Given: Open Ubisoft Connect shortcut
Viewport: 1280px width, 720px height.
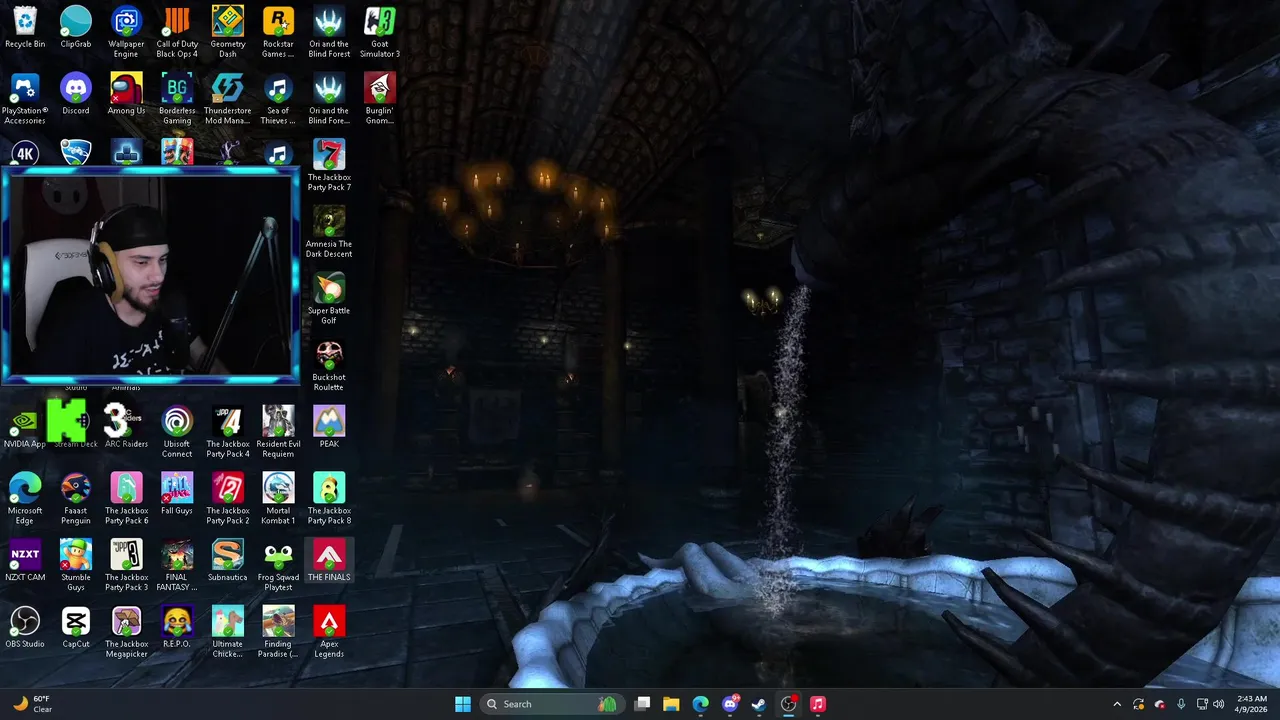Looking at the screenshot, I should (177, 432).
